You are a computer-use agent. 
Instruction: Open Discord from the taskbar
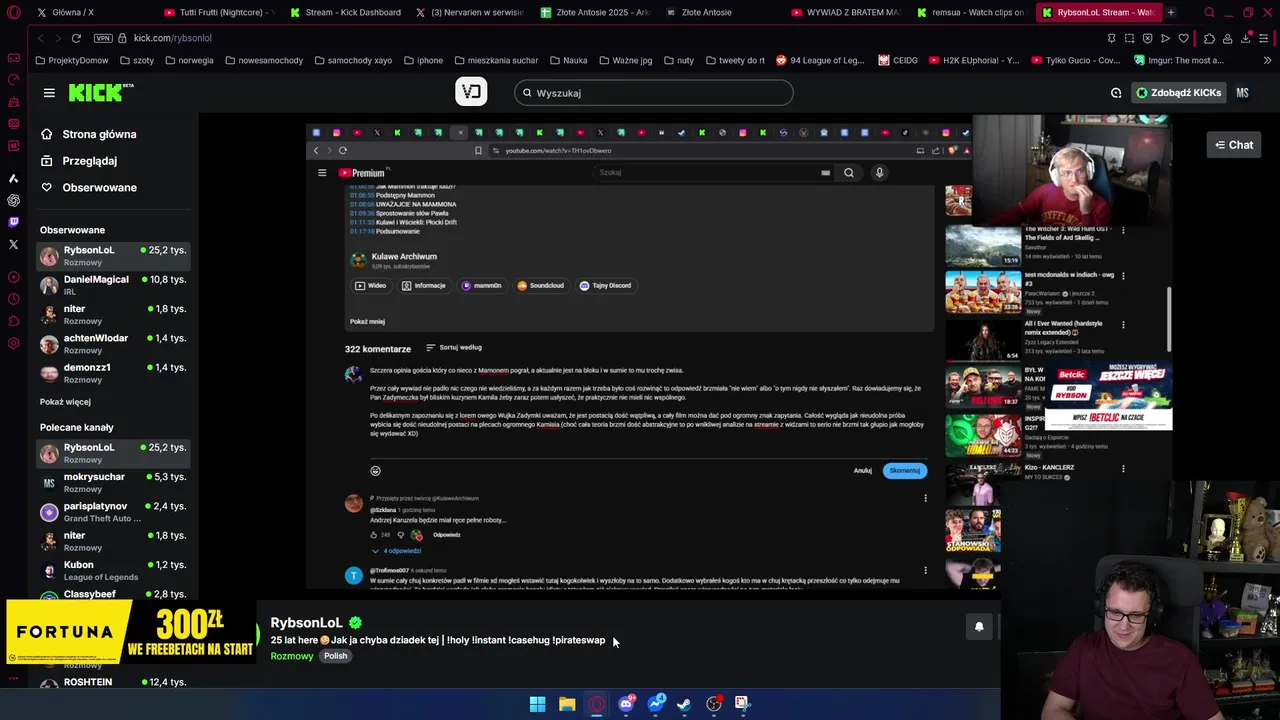626,704
